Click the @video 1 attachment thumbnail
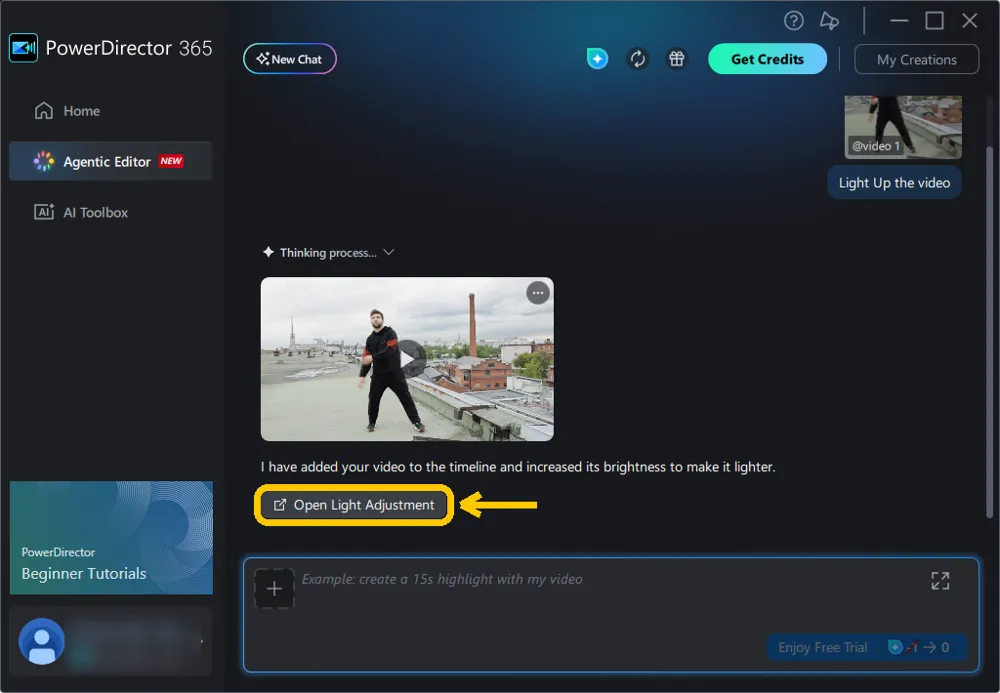This screenshot has width=1000, height=693. 903,127
